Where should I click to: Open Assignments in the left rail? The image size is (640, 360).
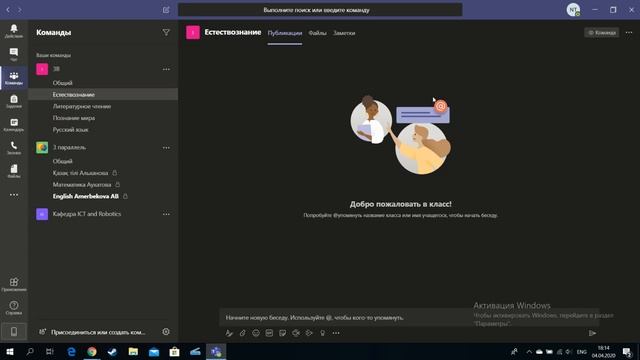[x=13, y=101]
